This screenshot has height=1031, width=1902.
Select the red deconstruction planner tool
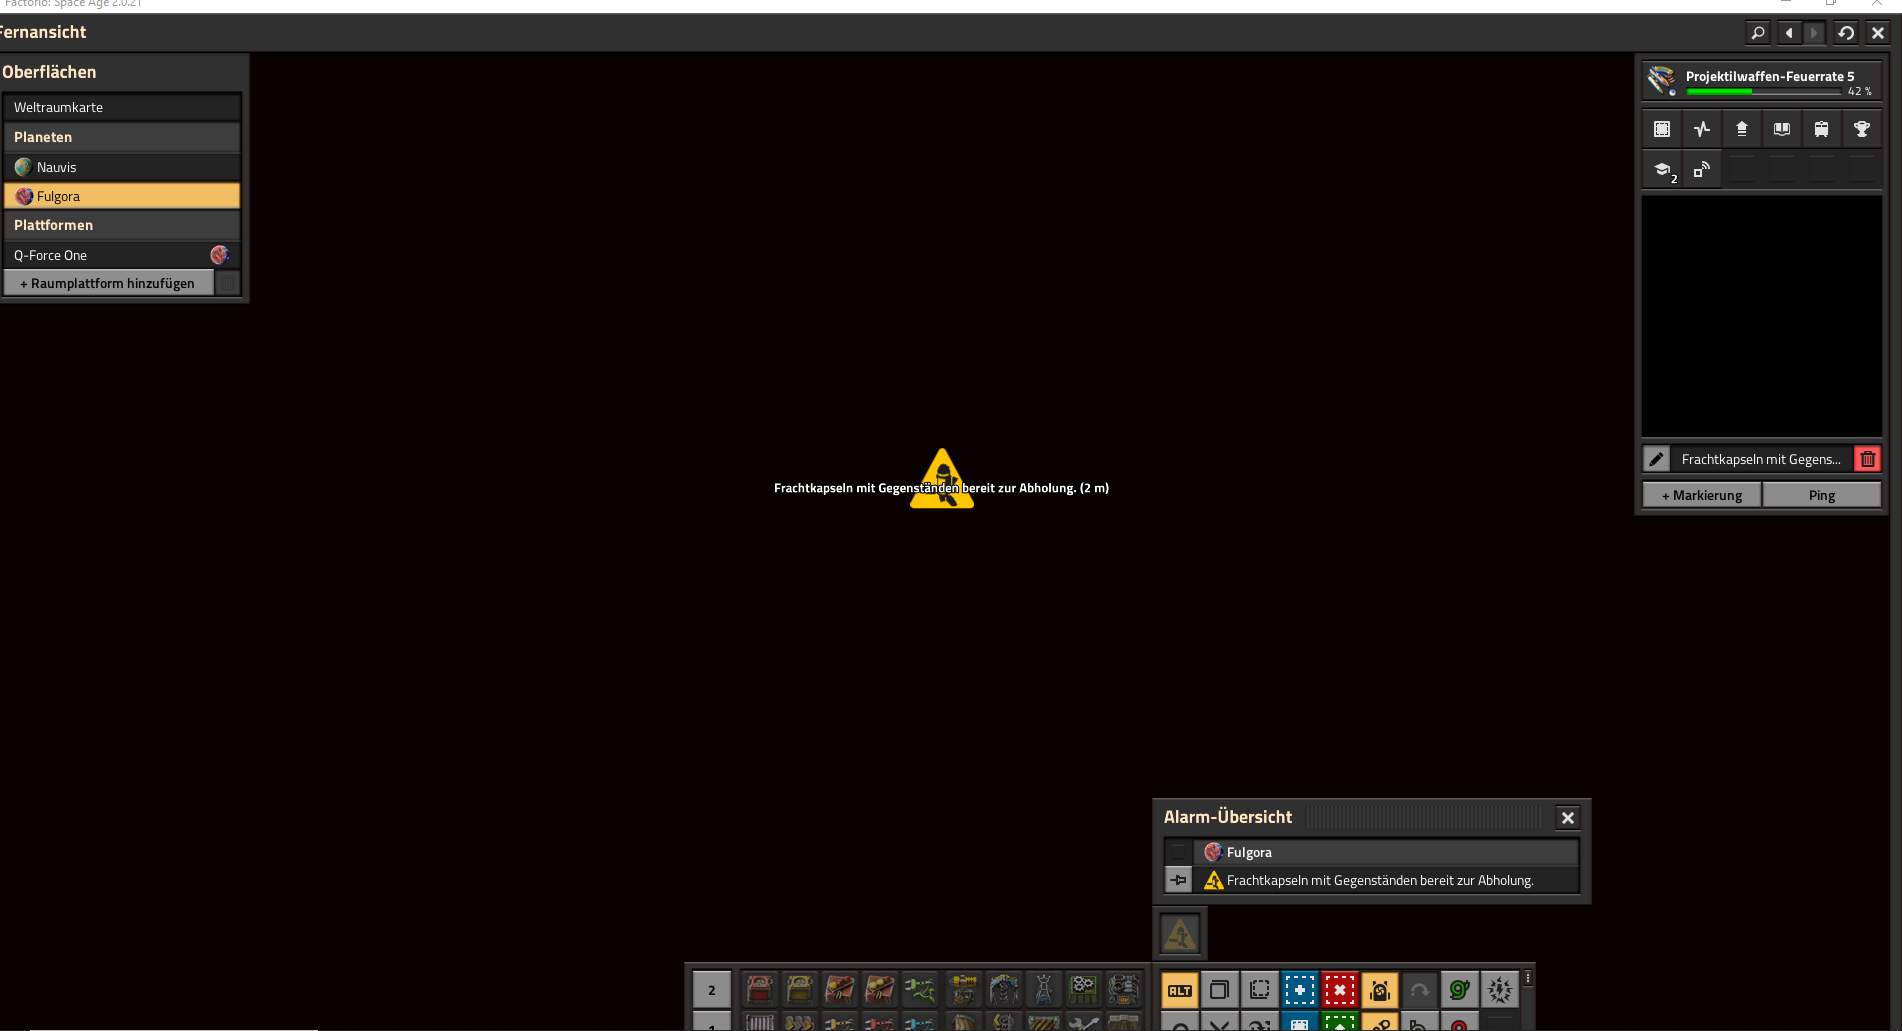(x=1340, y=990)
